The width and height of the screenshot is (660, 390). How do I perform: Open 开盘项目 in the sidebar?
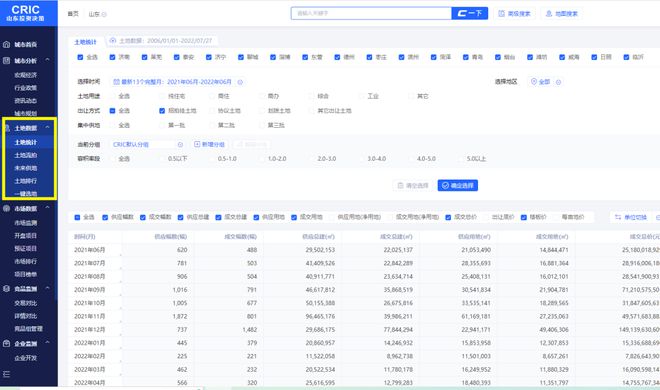(x=26, y=236)
